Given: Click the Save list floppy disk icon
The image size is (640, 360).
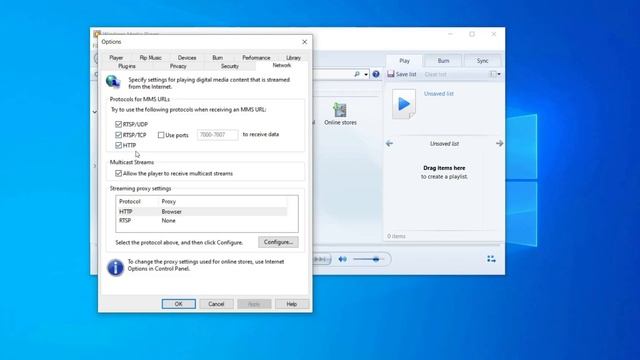Looking at the screenshot, I should point(391,74).
